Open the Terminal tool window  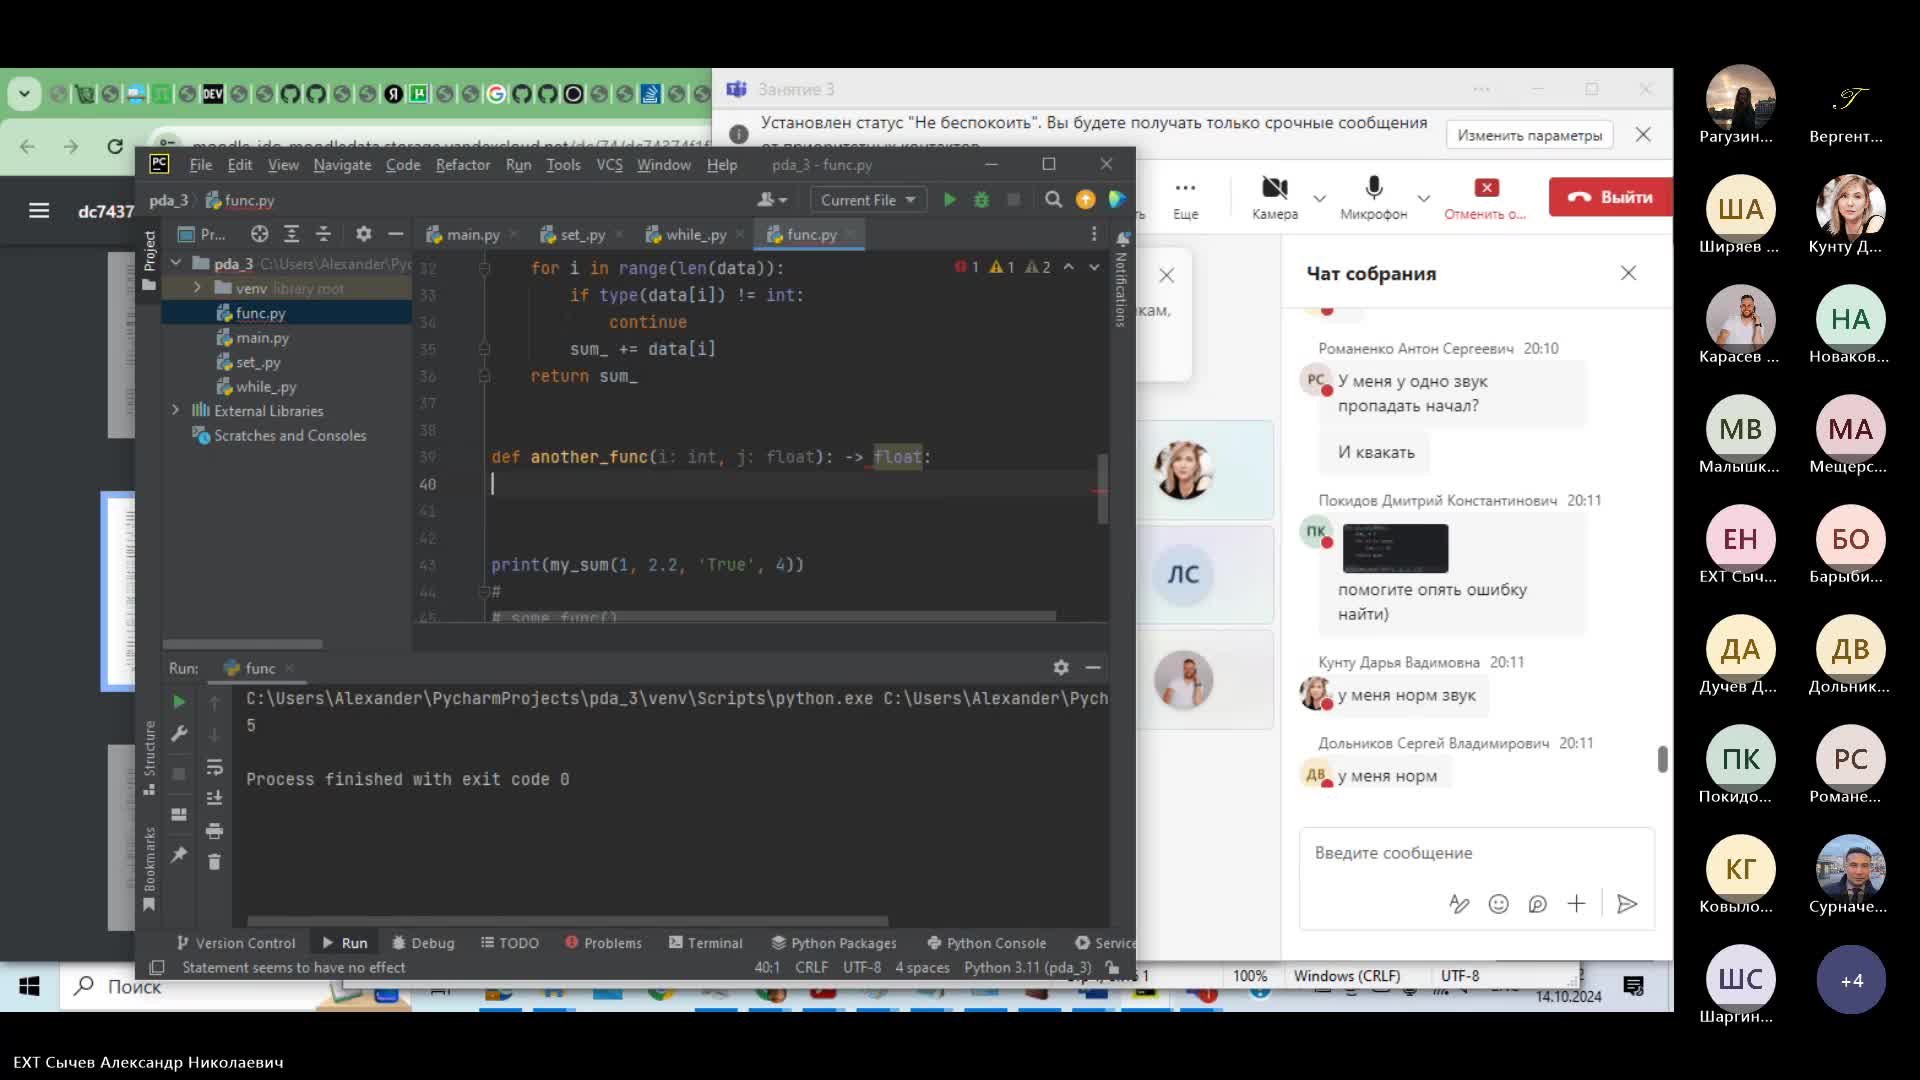click(706, 943)
